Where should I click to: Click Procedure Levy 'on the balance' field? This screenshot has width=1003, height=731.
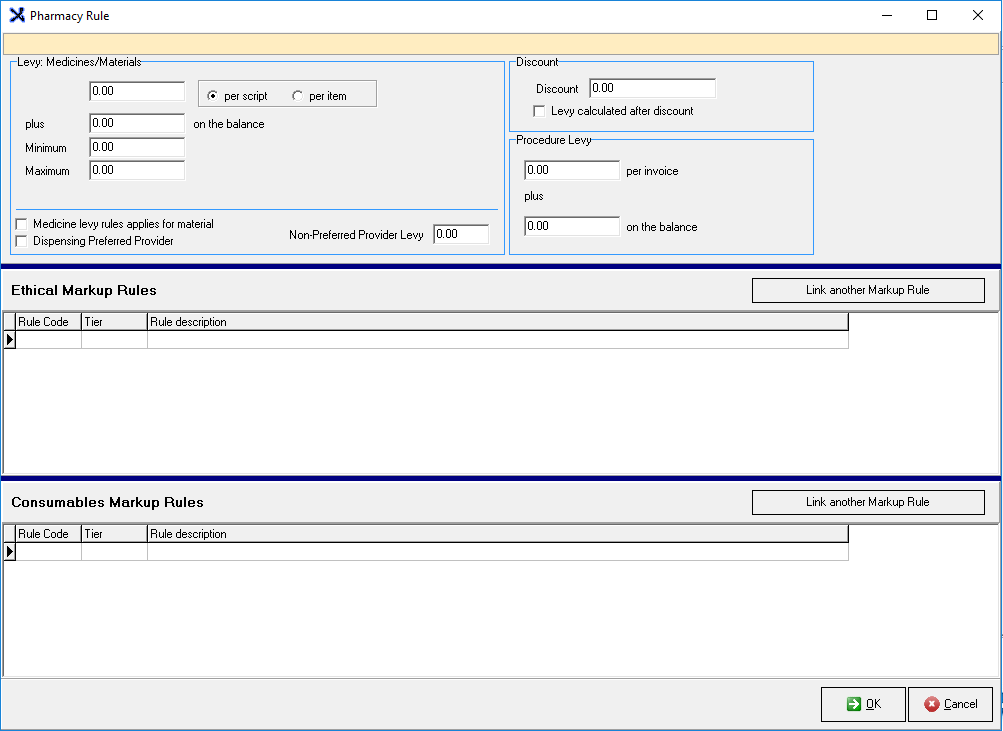572,226
